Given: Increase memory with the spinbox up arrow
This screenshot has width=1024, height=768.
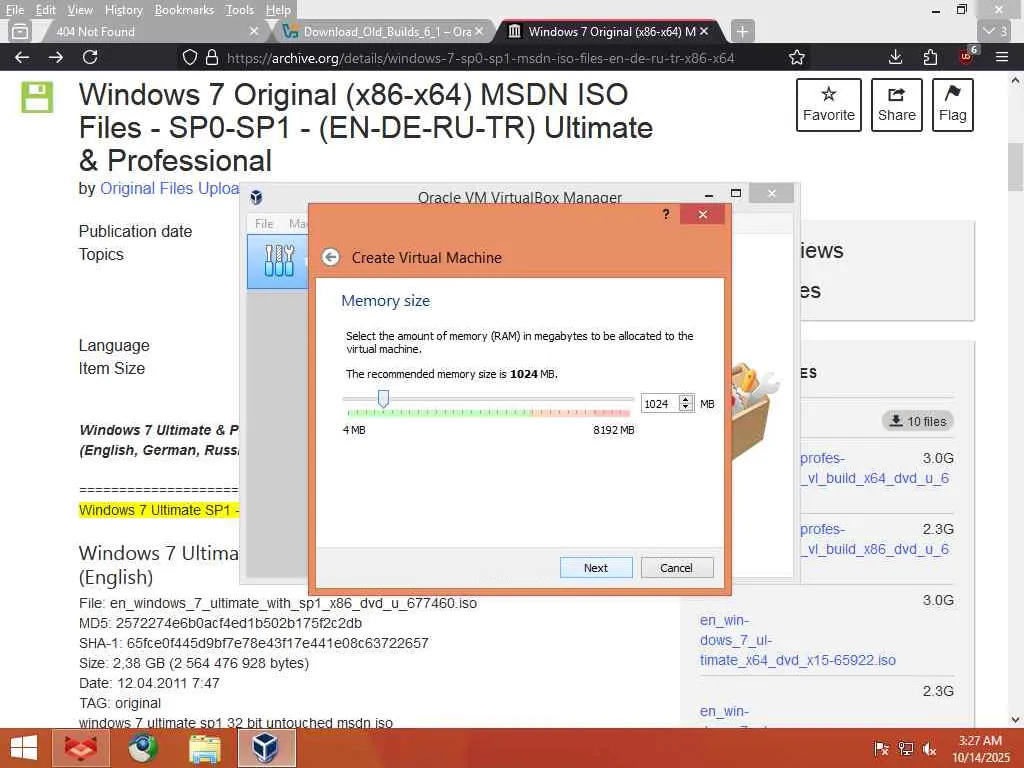Looking at the screenshot, I should click(686, 400).
